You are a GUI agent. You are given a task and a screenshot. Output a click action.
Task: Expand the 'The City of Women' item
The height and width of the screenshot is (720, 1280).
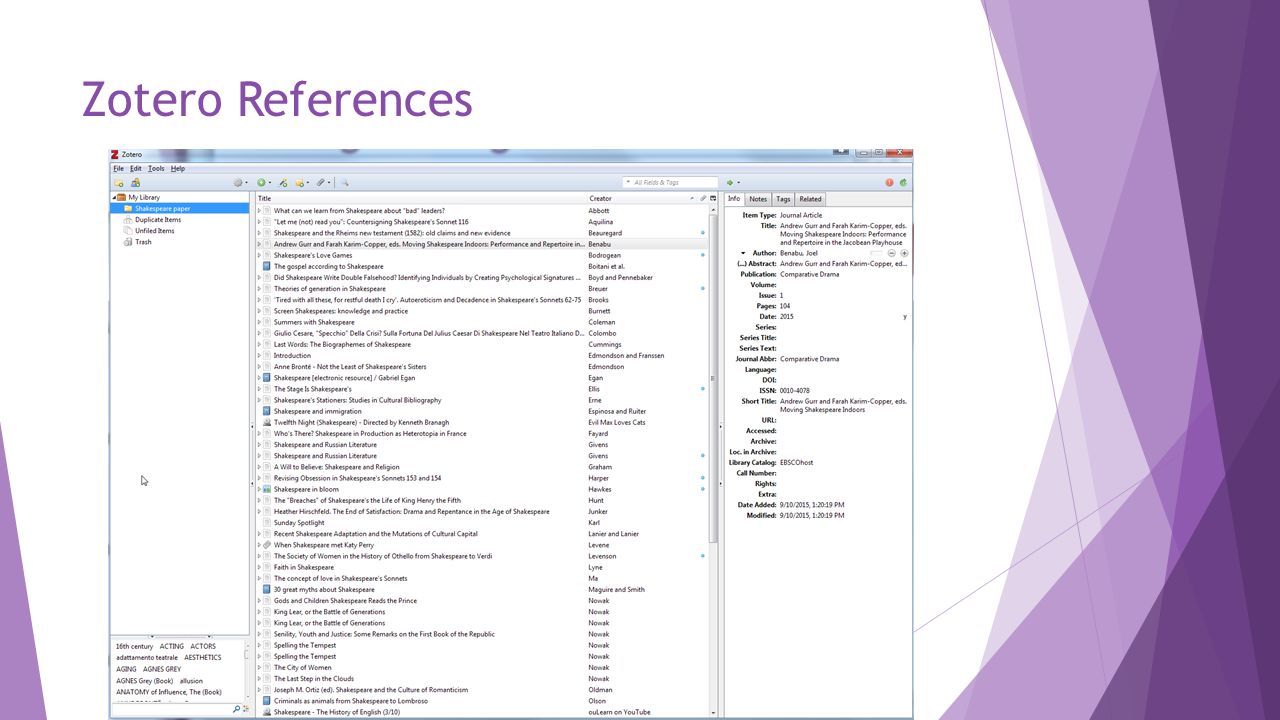pos(259,668)
